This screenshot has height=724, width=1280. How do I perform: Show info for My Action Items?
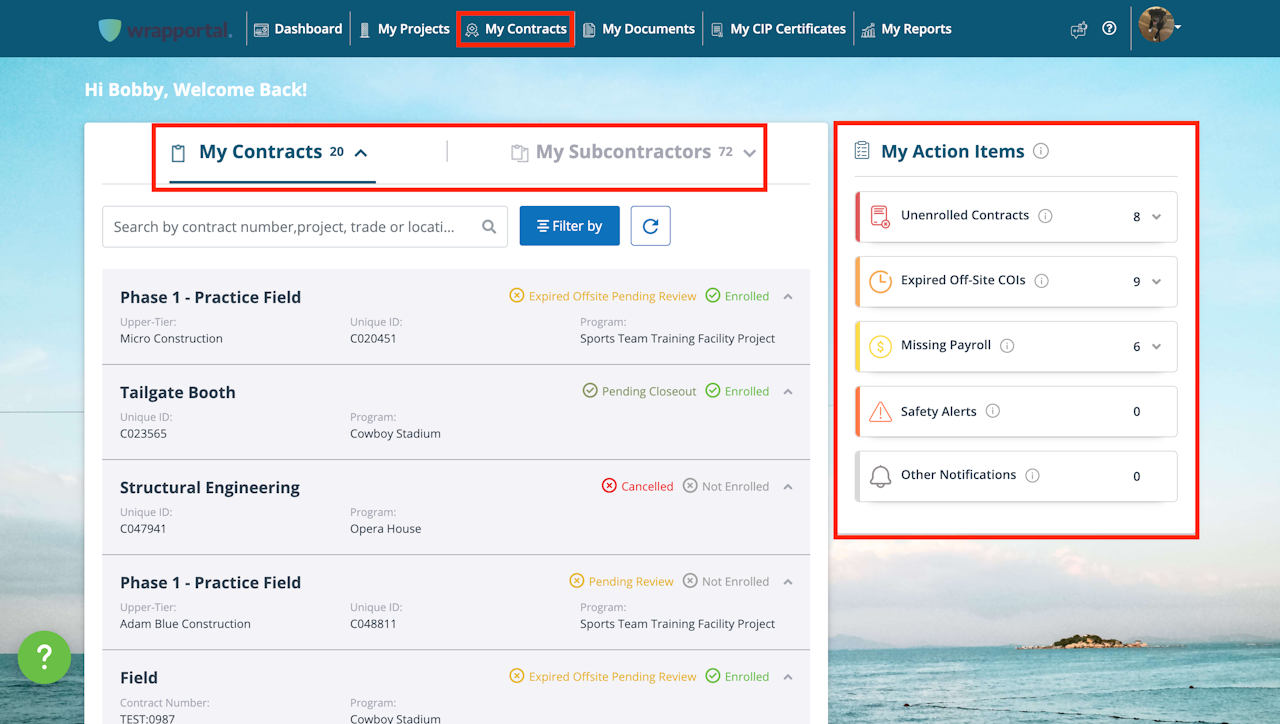[x=1041, y=151]
